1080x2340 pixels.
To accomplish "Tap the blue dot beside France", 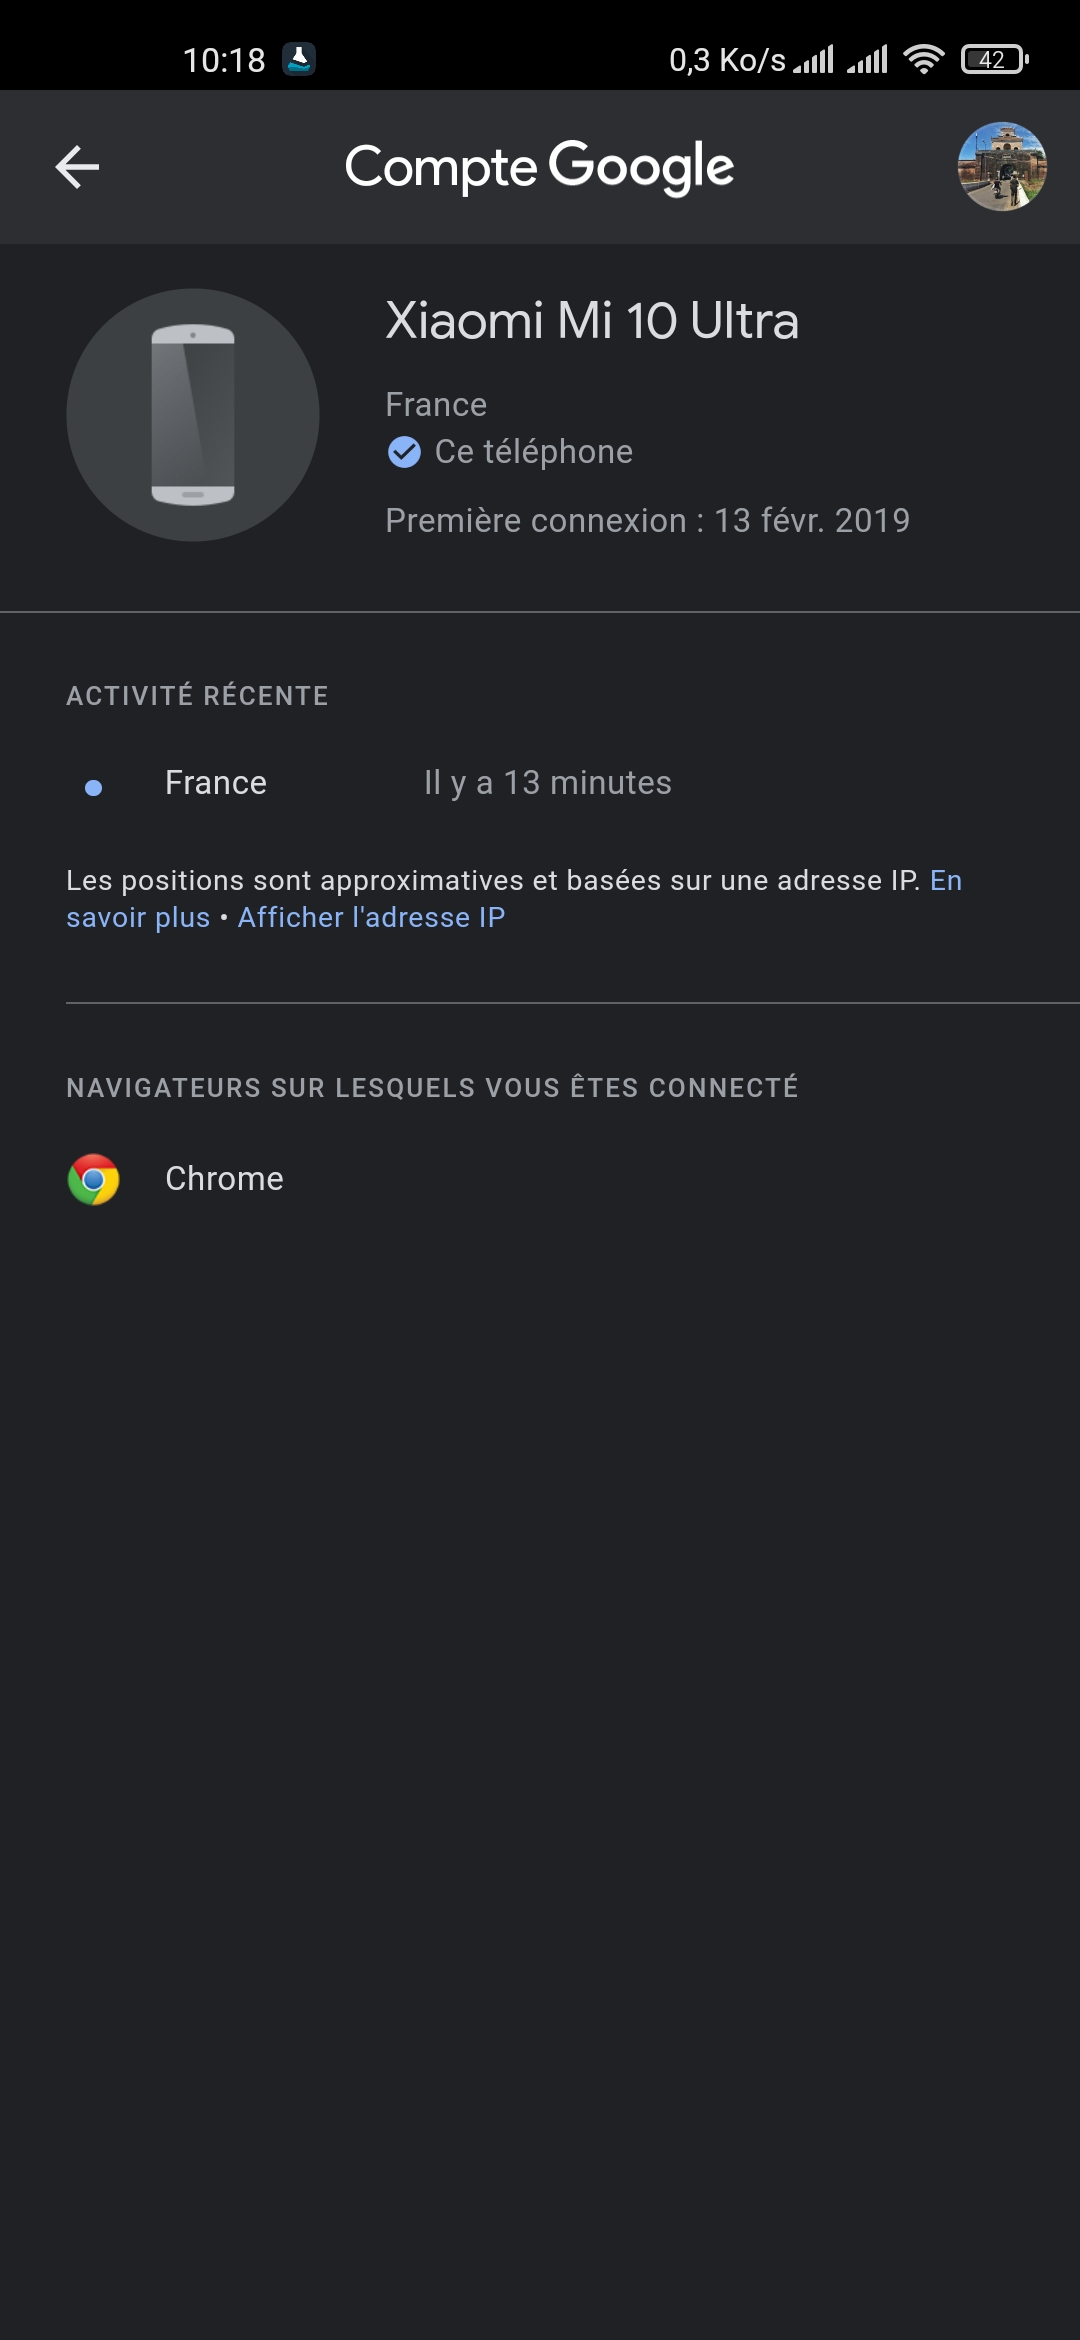I will (93, 788).
